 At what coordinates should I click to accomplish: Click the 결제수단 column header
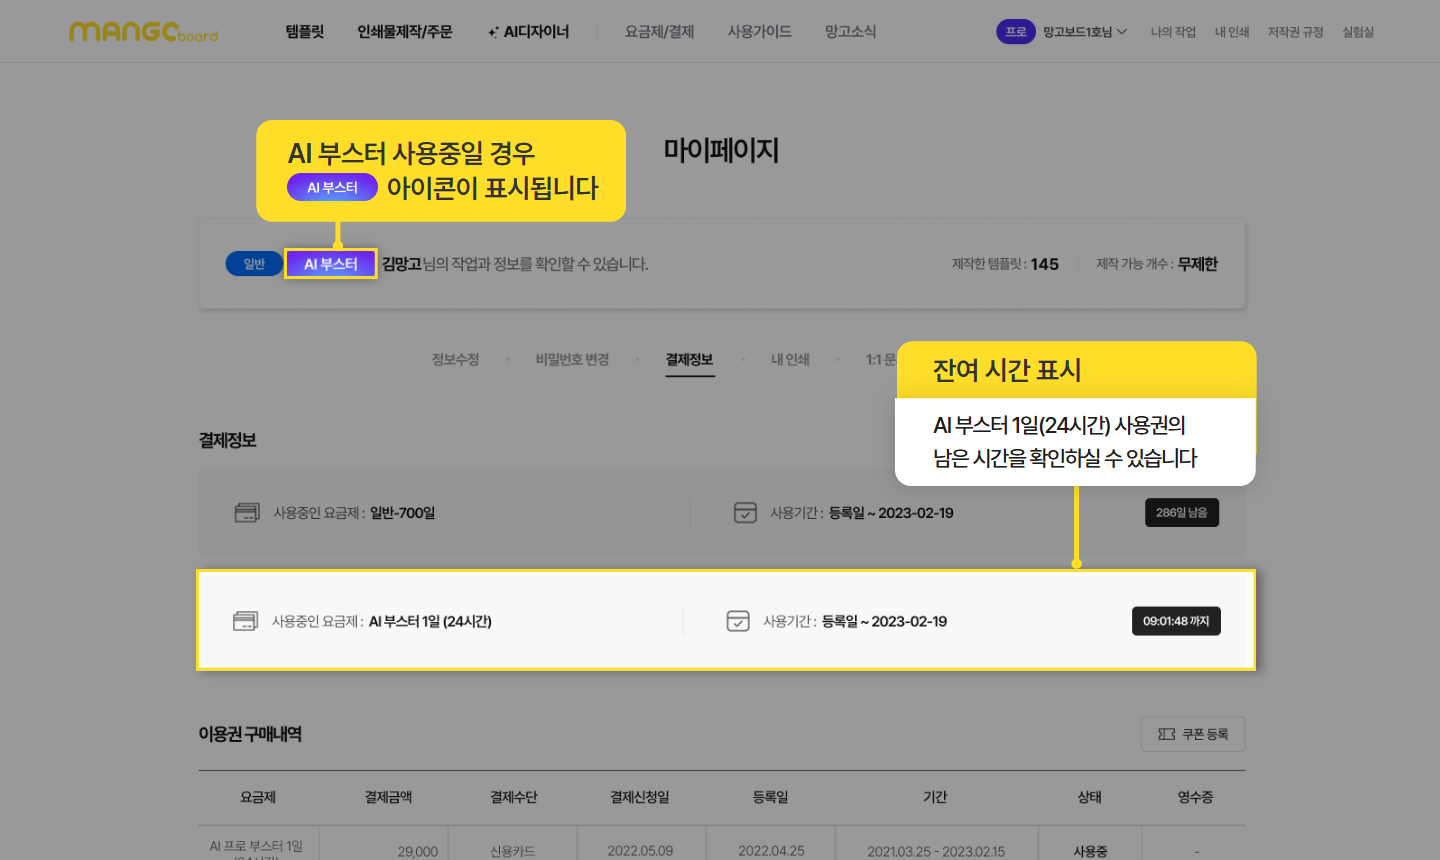[x=514, y=797]
